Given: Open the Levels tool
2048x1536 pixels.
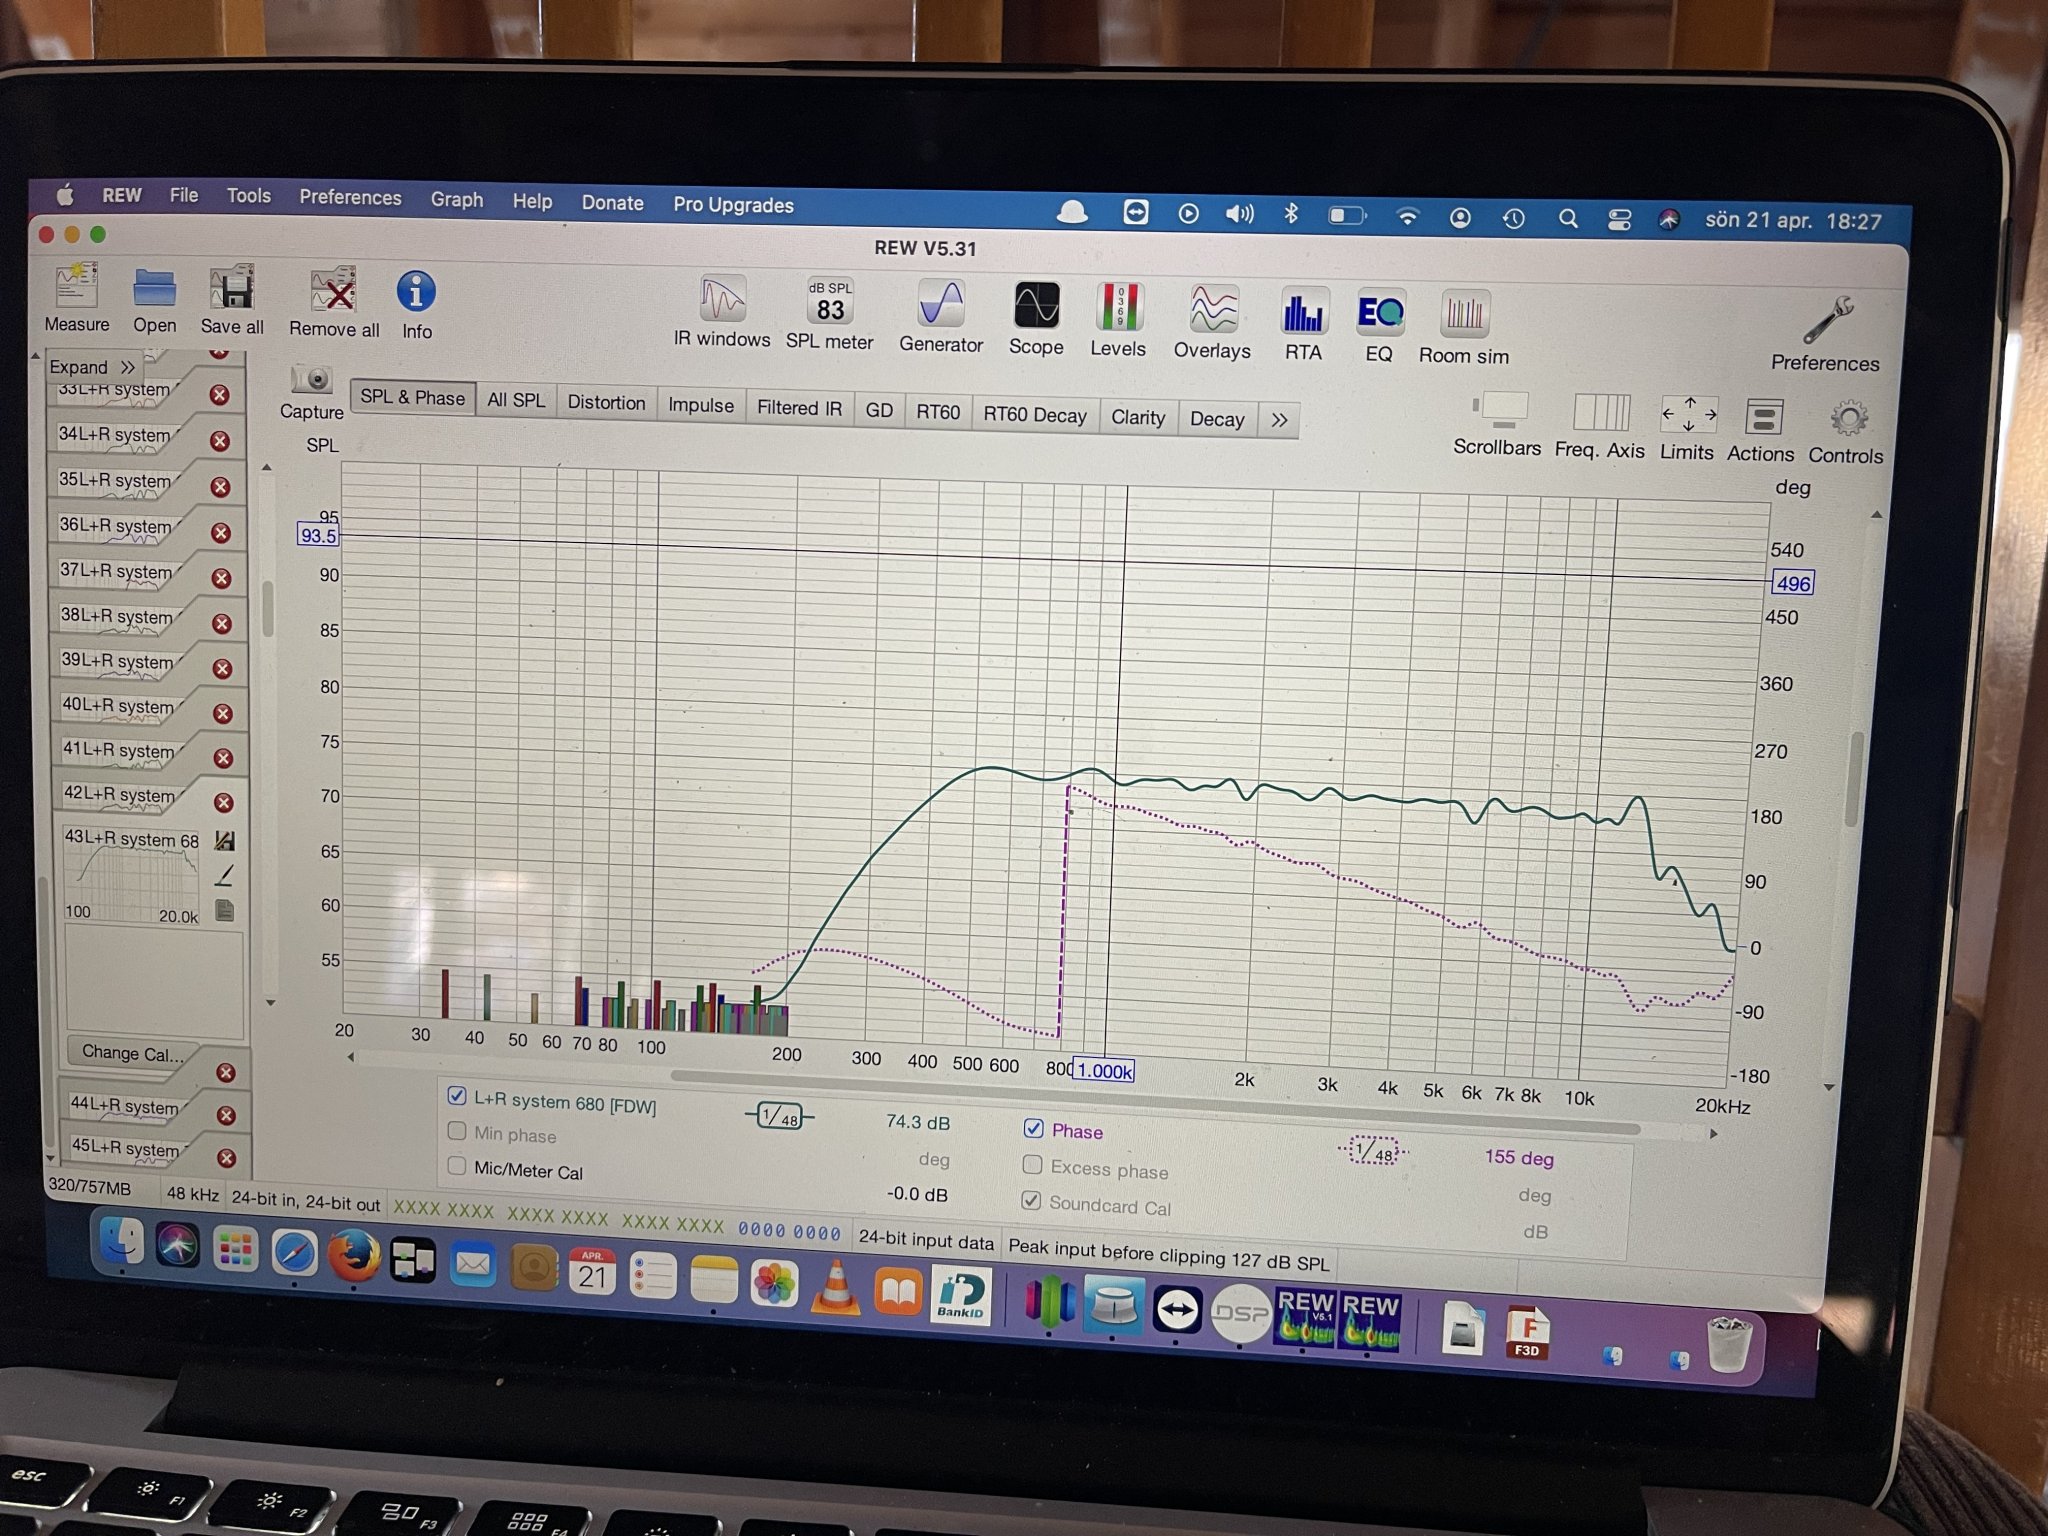Looking at the screenshot, I should [x=1118, y=320].
